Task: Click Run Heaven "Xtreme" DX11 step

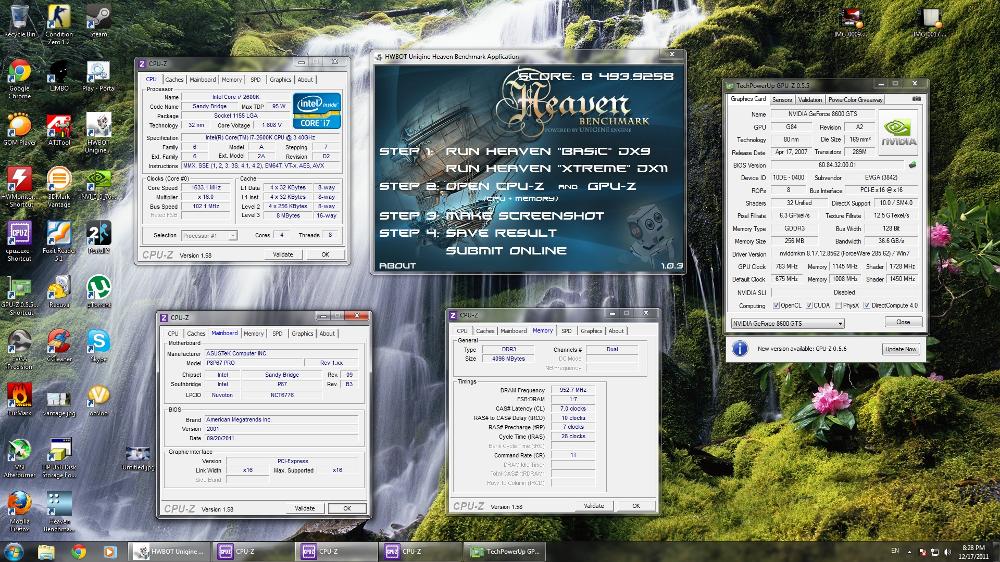Action: (557, 169)
